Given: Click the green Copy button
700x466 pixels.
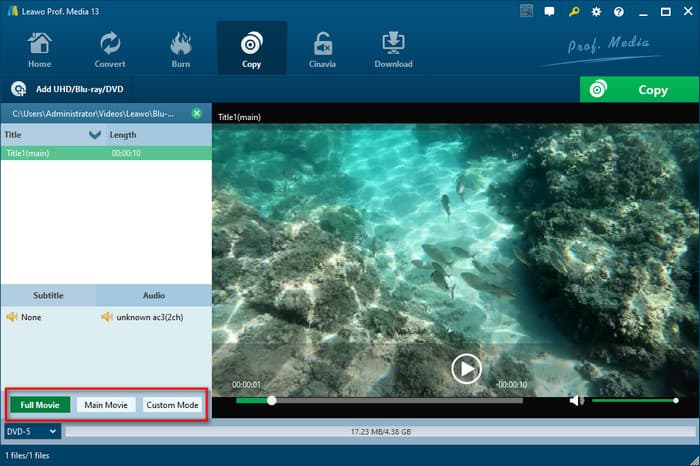Looking at the screenshot, I should (639, 90).
